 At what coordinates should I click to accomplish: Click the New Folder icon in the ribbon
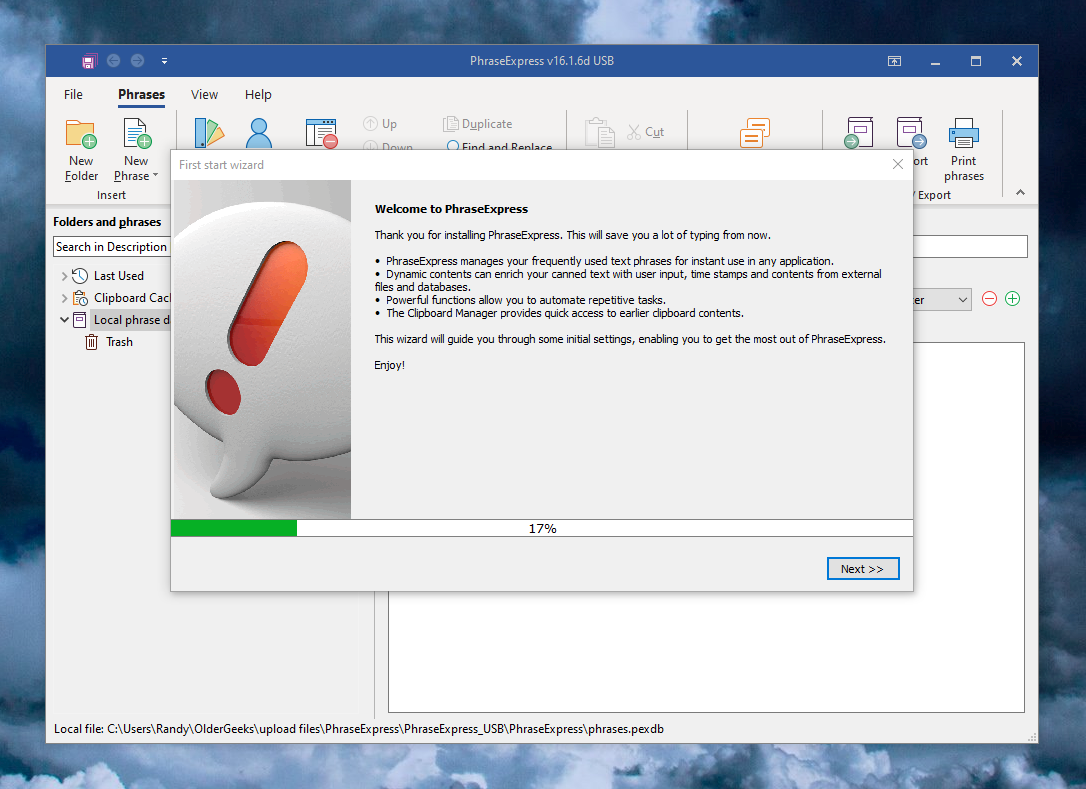pos(81,134)
